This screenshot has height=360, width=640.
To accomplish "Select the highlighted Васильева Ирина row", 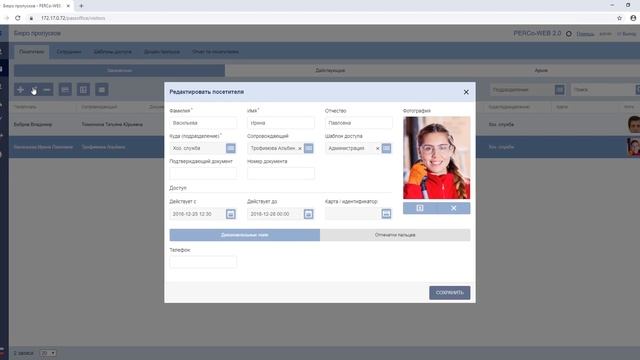I will [x=324, y=147].
